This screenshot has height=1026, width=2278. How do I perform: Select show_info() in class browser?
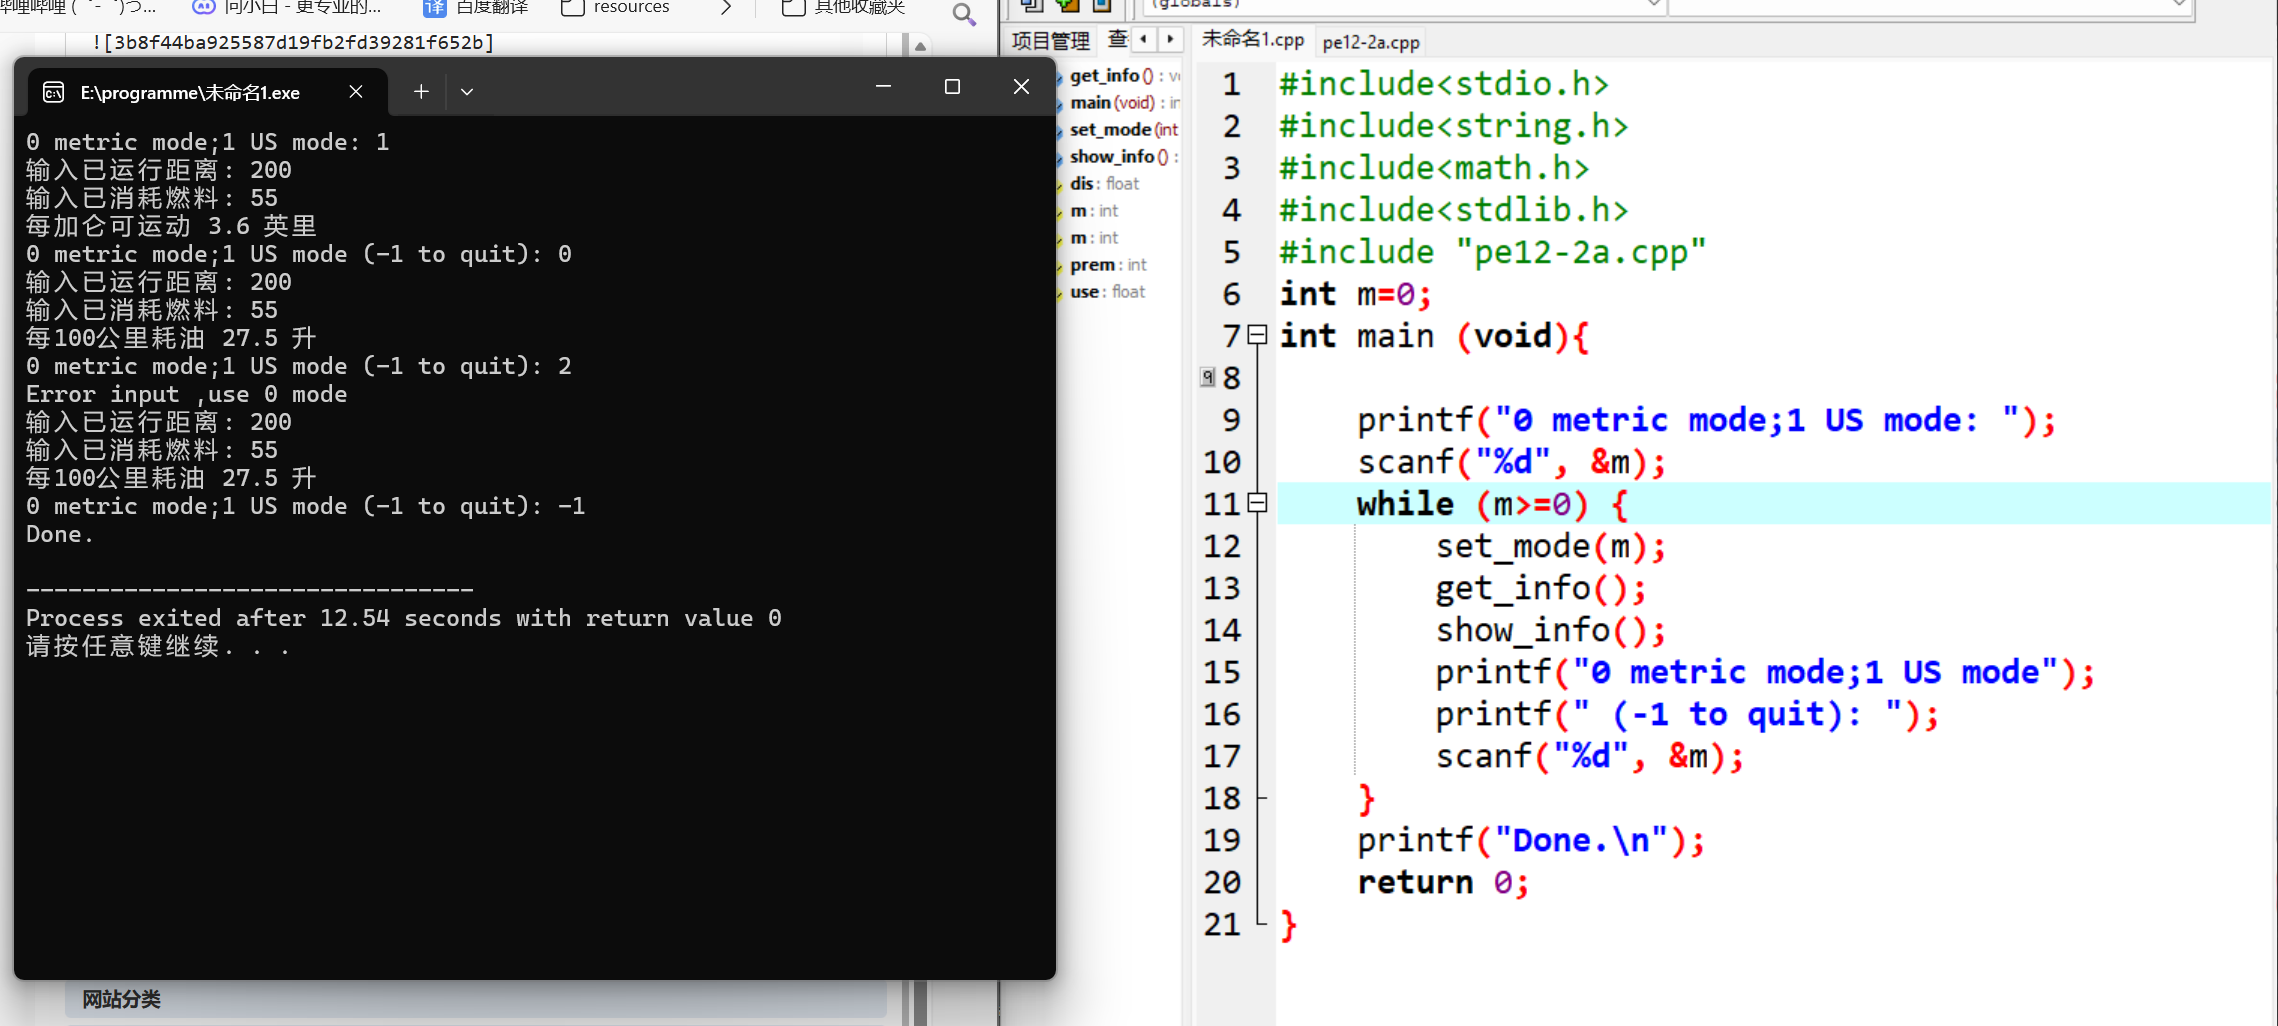tap(1119, 157)
